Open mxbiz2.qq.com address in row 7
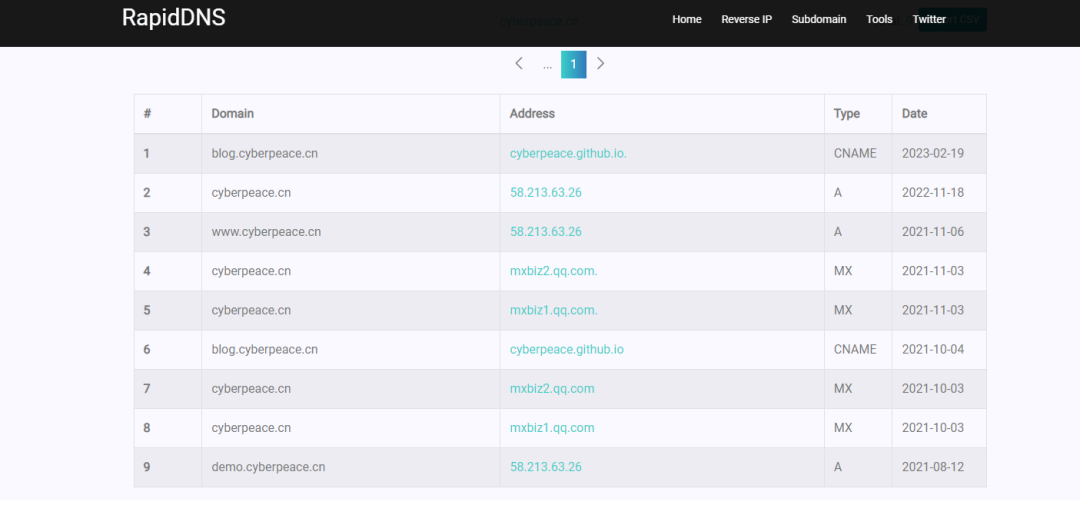This screenshot has width=1080, height=515. click(552, 388)
